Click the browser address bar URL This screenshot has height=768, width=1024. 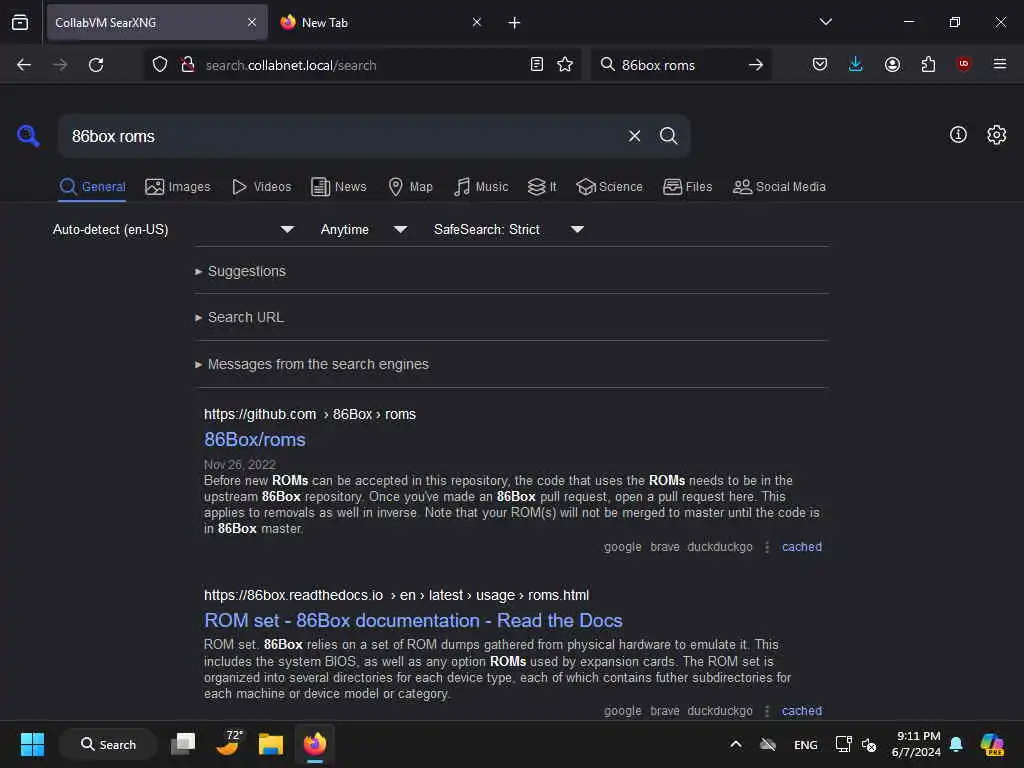(291, 65)
